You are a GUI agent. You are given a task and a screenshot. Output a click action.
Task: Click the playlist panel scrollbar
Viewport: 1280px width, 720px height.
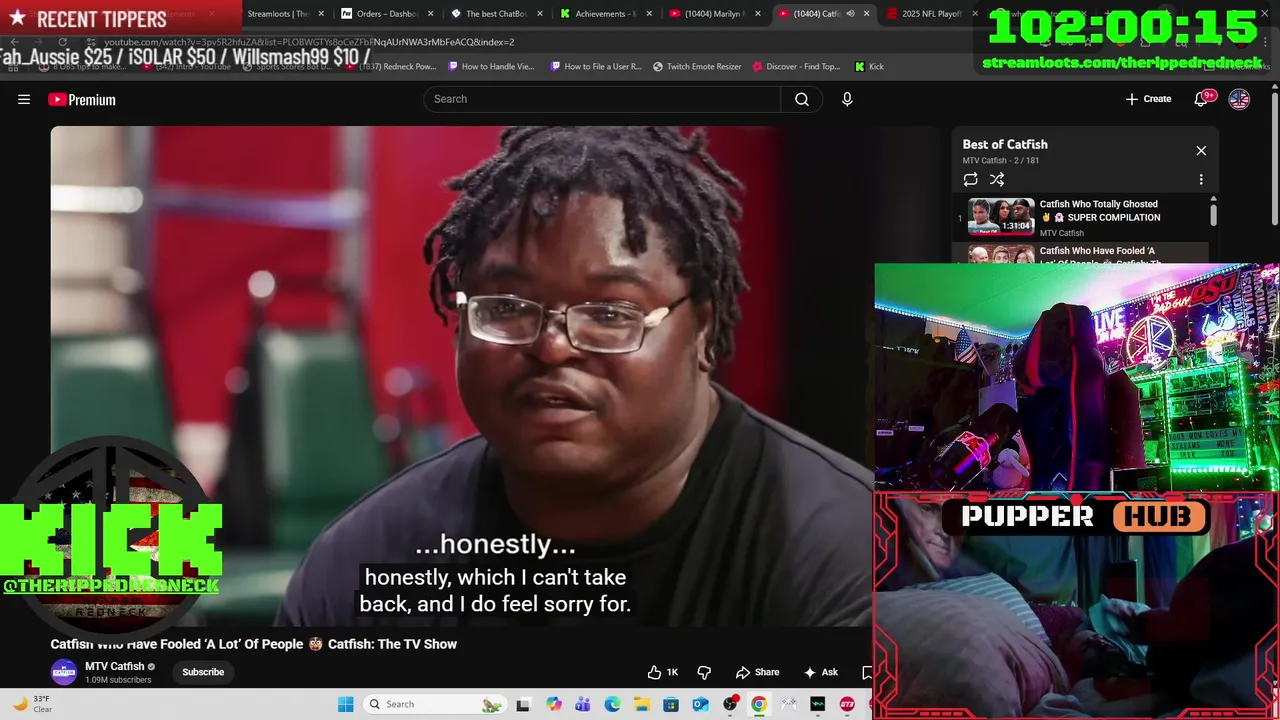point(1213,214)
